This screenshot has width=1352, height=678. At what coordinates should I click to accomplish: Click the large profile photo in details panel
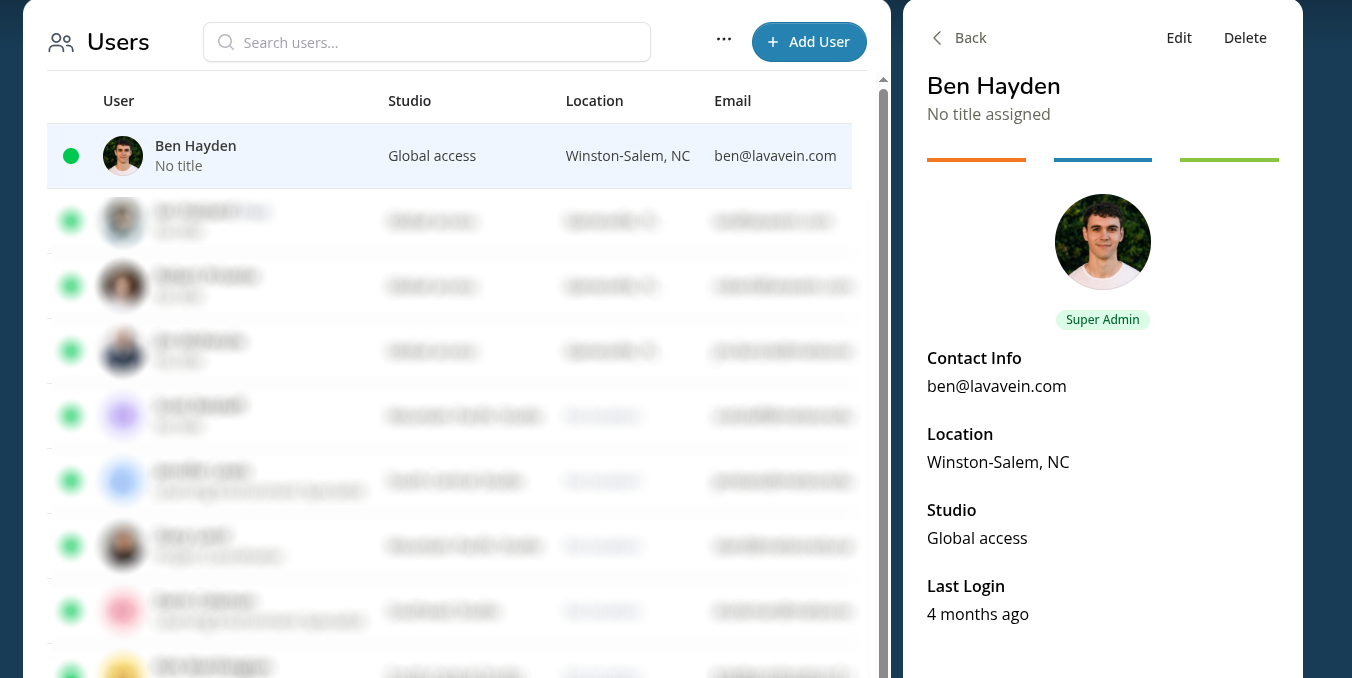(x=1103, y=242)
